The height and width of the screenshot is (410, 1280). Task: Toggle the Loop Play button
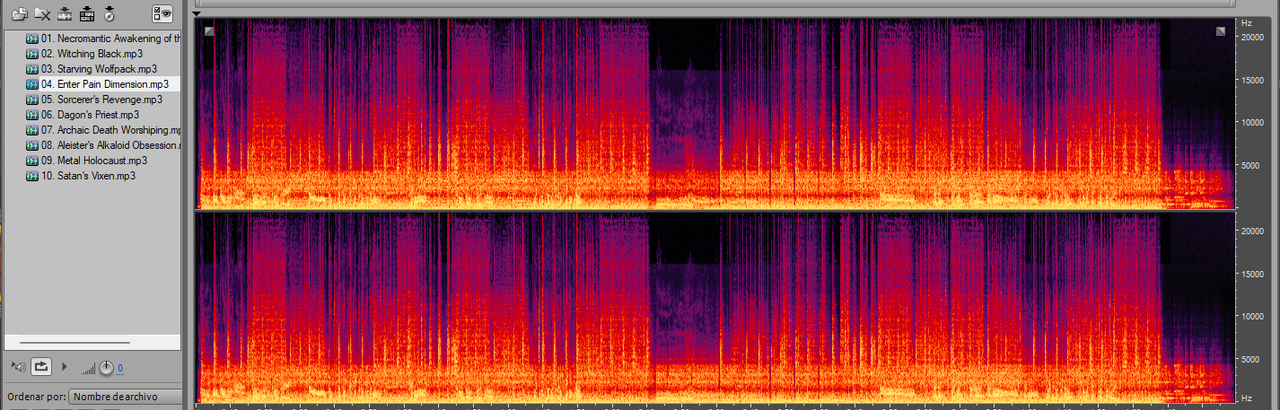[42, 367]
